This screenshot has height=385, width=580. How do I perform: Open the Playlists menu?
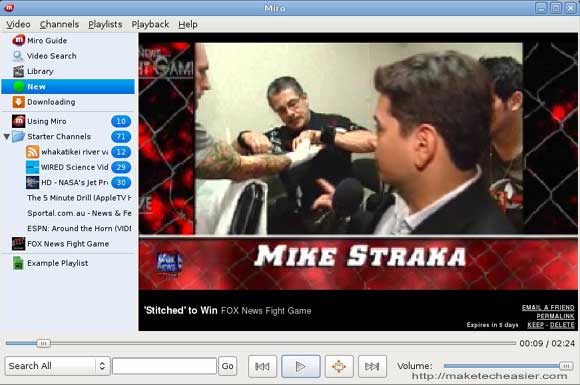(x=105, y=24)
